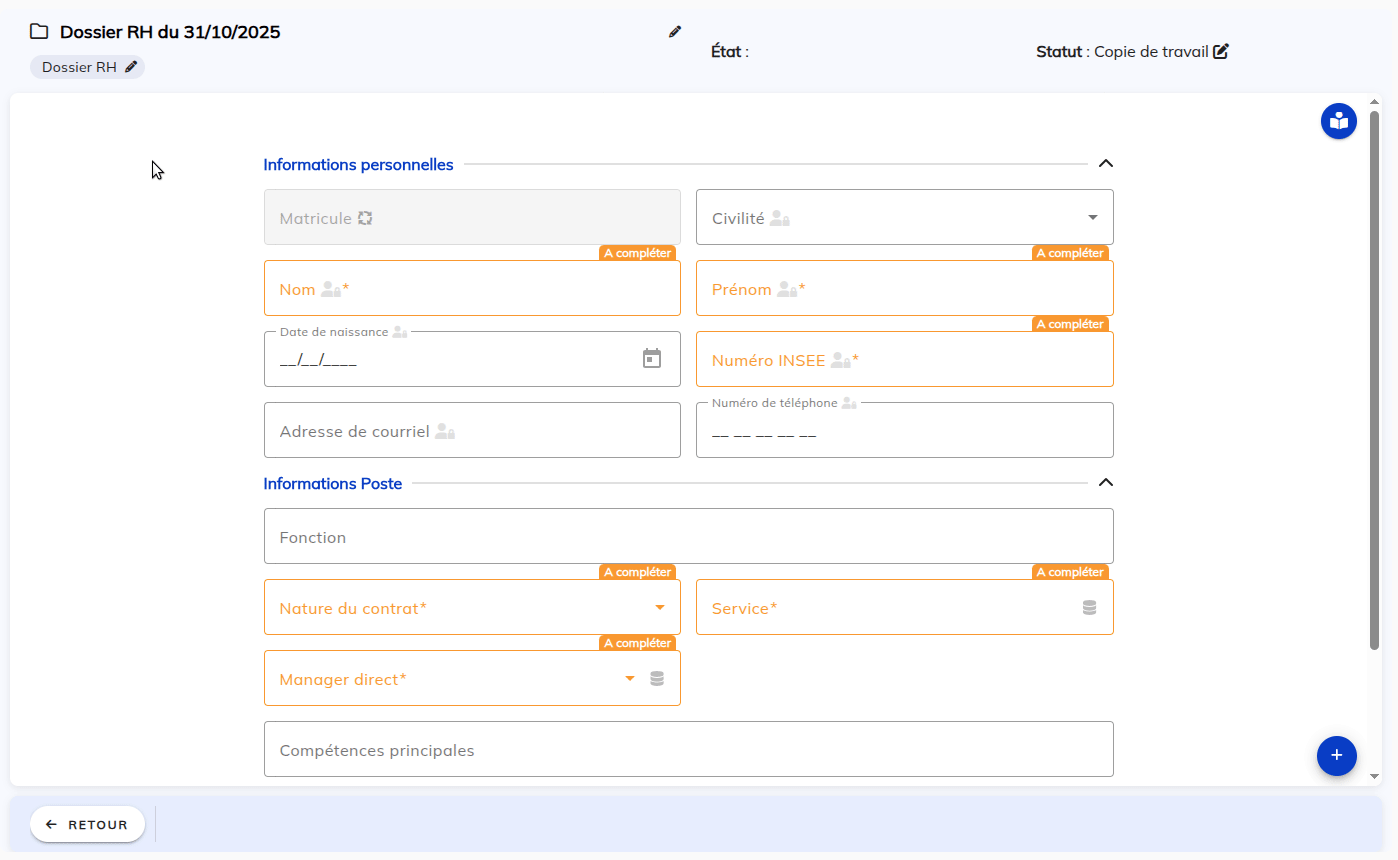Viewport: 1398px width, 860px height.
Task: Click the pencil on the Dossier RH tag
Action: [x=131, y=67]
